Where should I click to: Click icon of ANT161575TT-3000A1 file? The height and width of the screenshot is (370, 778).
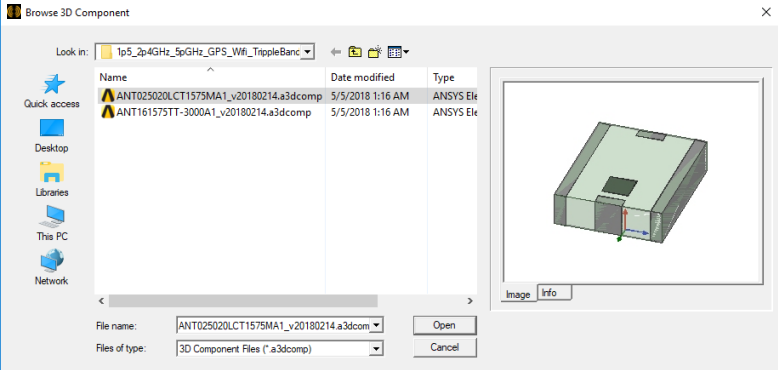click(x=107, y=113)
